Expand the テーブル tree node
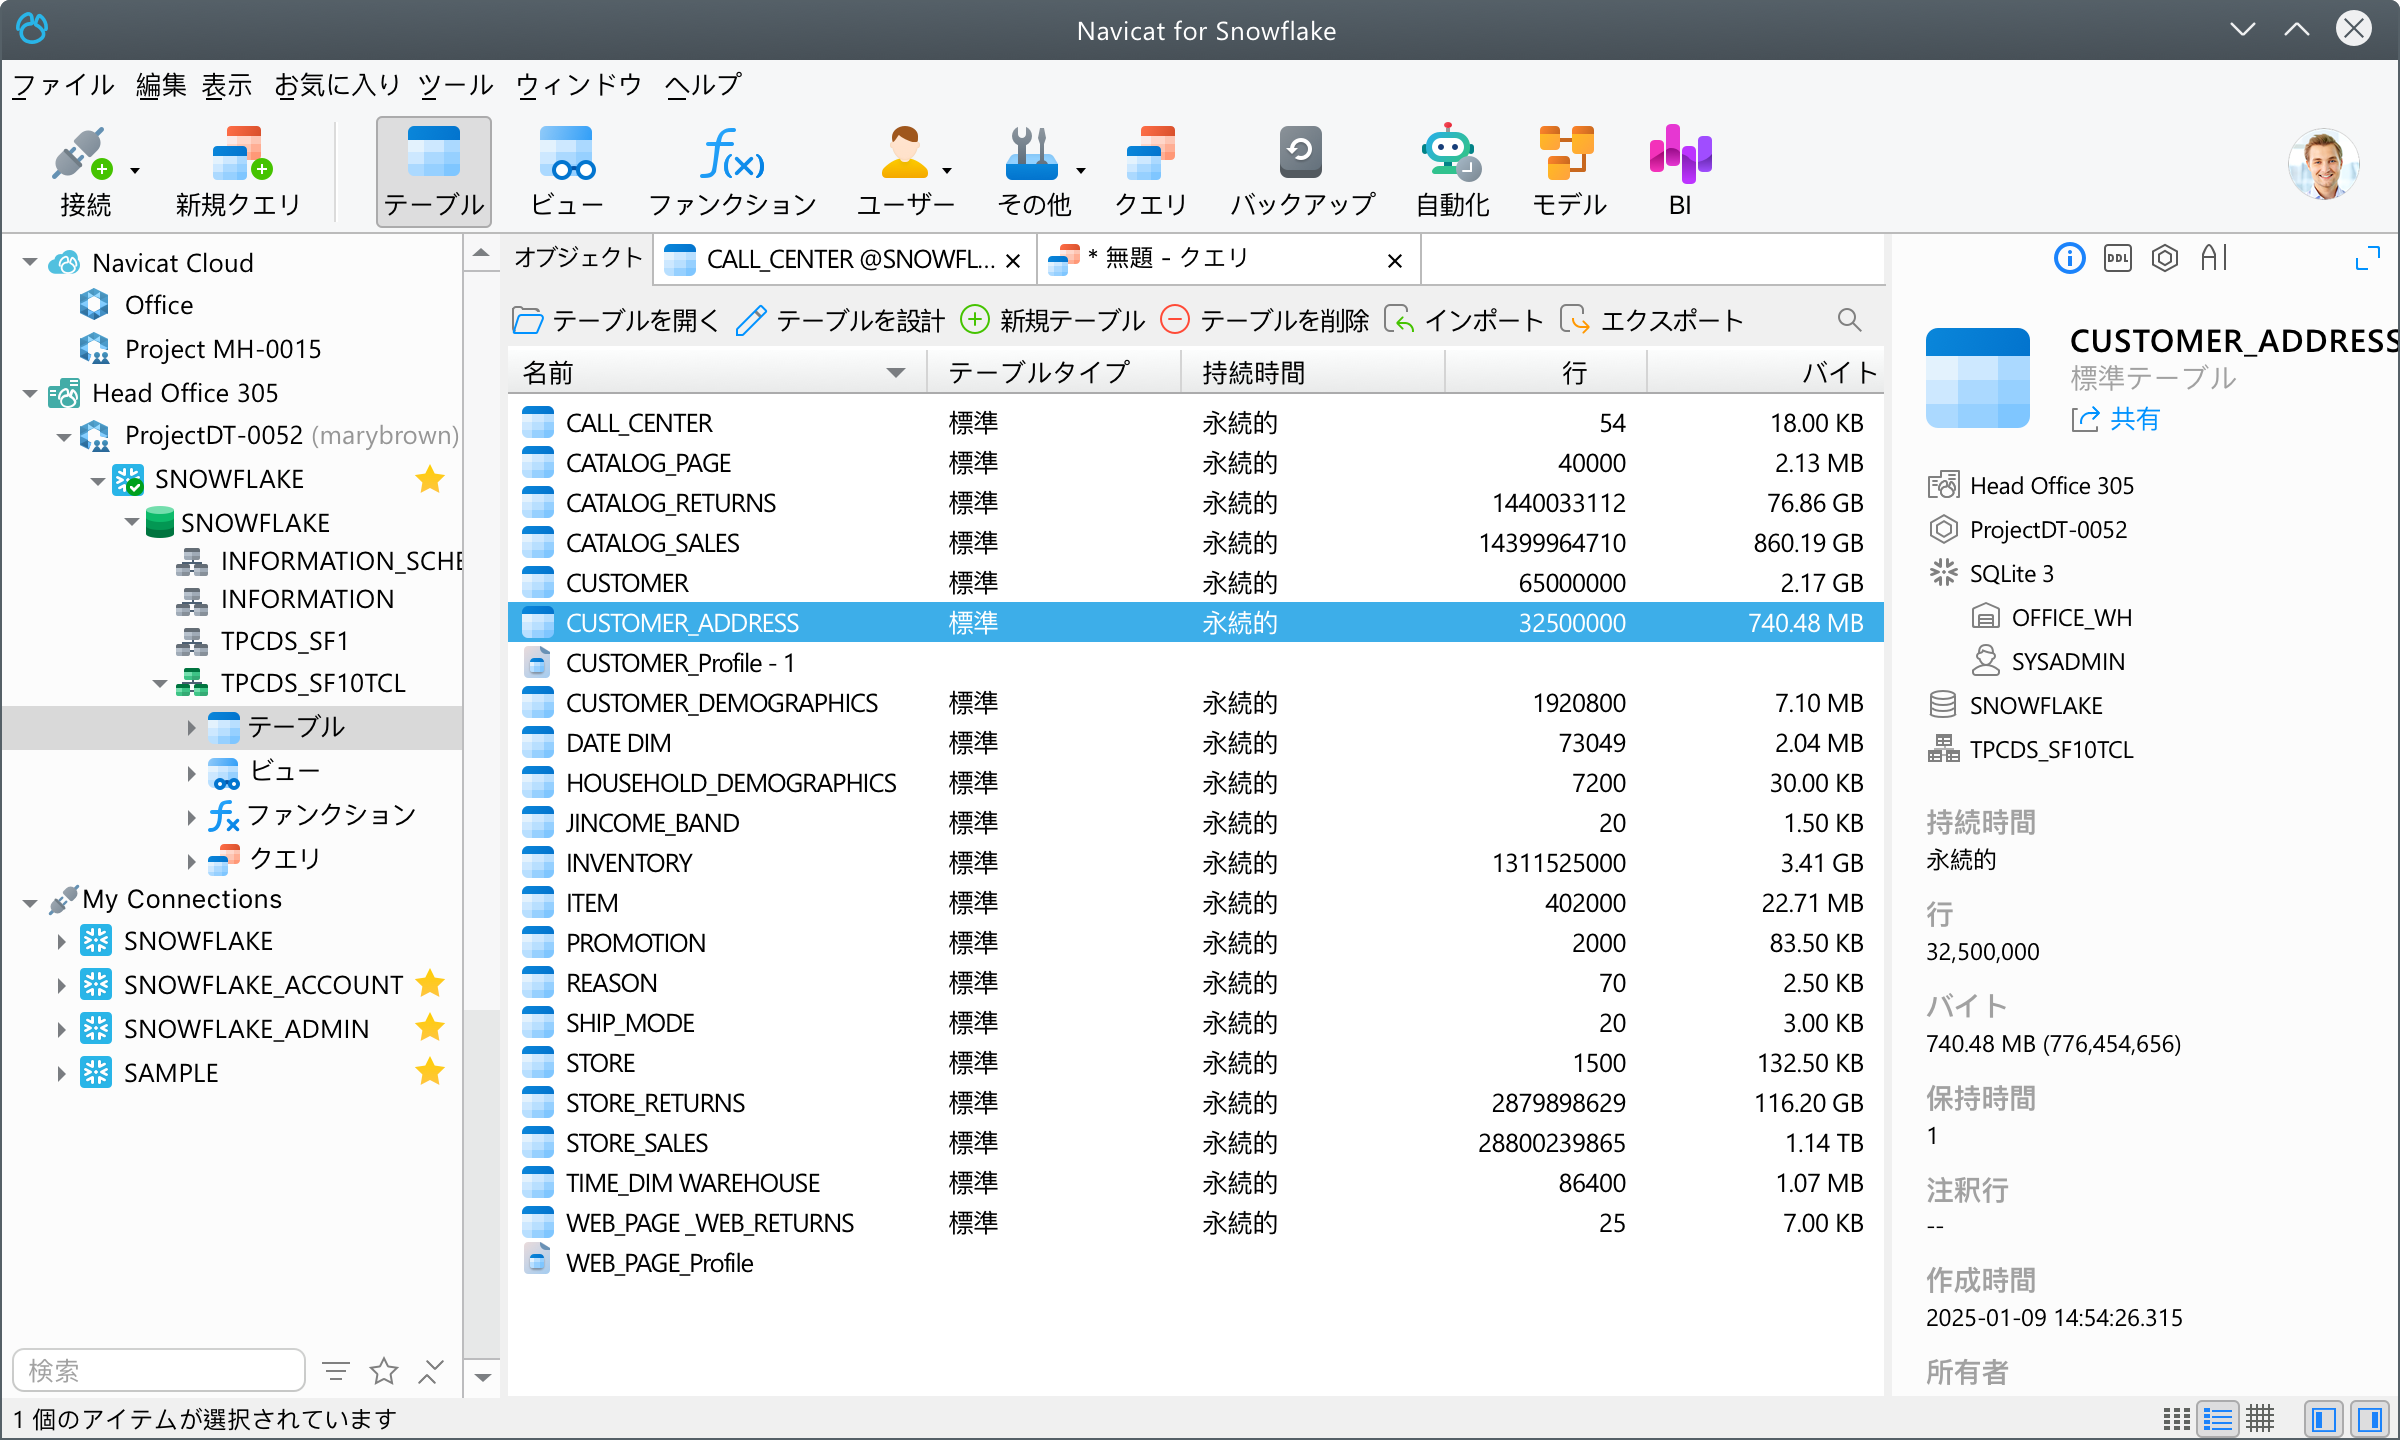This screenshot has width=2400, height=1440. click(191, 728)
